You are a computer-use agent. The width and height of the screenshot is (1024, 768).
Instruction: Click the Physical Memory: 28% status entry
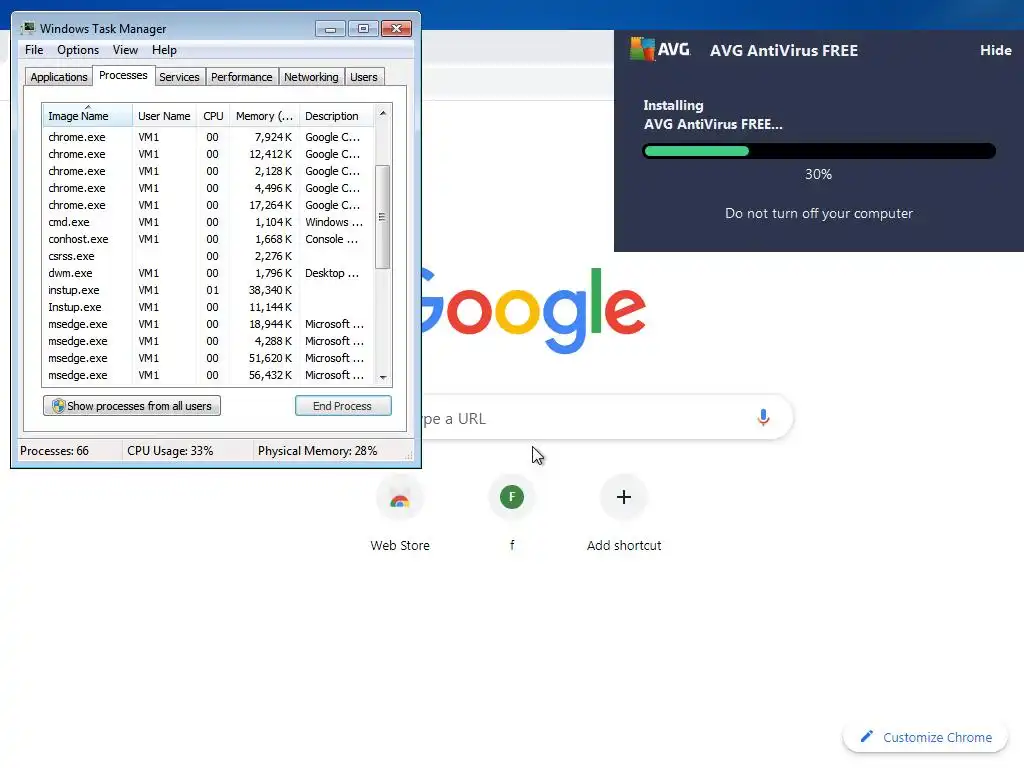pyautogui.click(x=317, y=451)
